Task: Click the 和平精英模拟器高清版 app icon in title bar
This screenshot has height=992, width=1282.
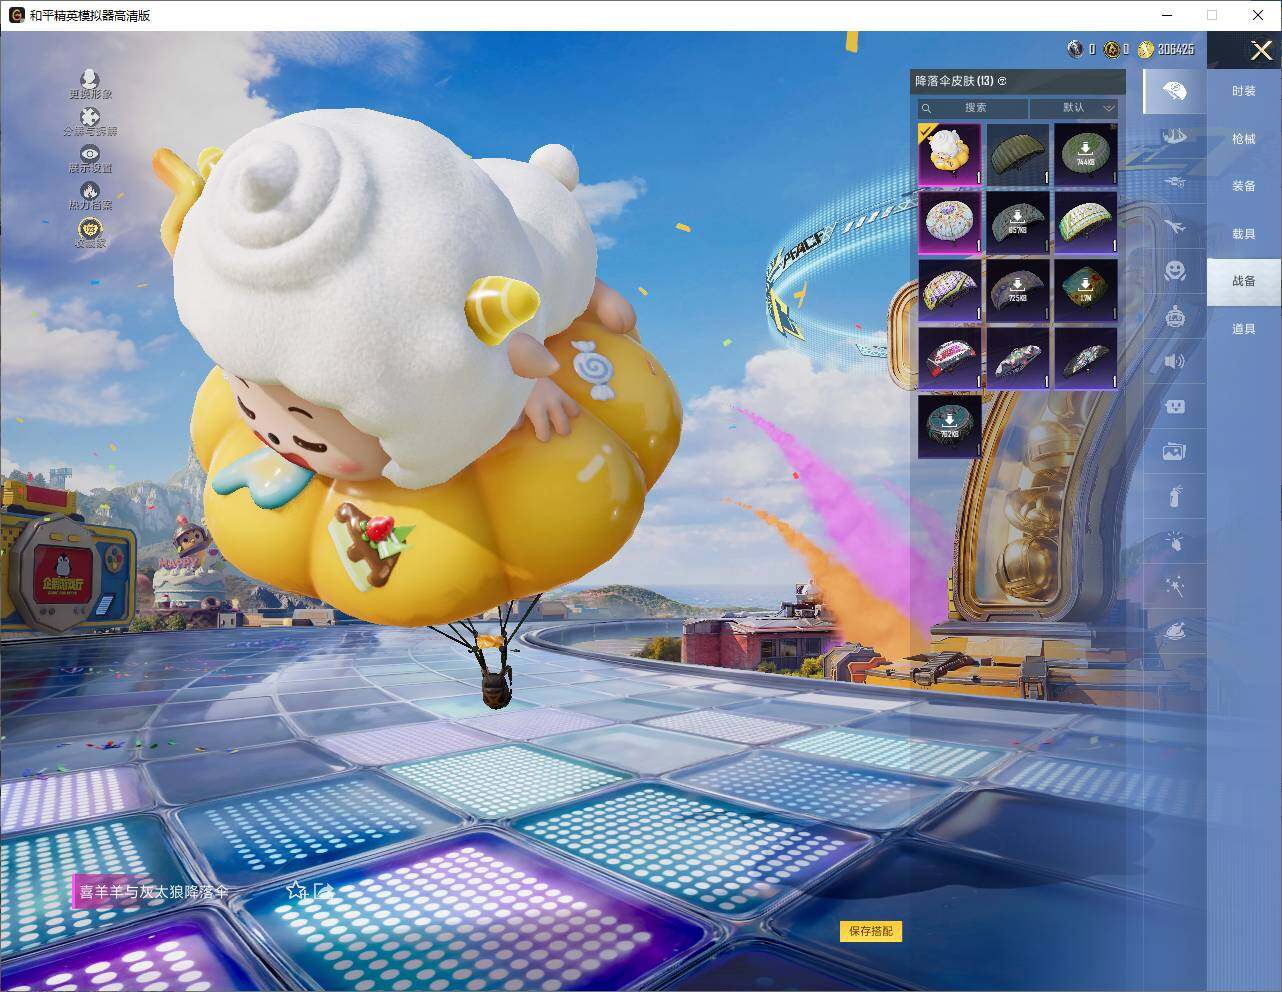Action: (16, 15)
